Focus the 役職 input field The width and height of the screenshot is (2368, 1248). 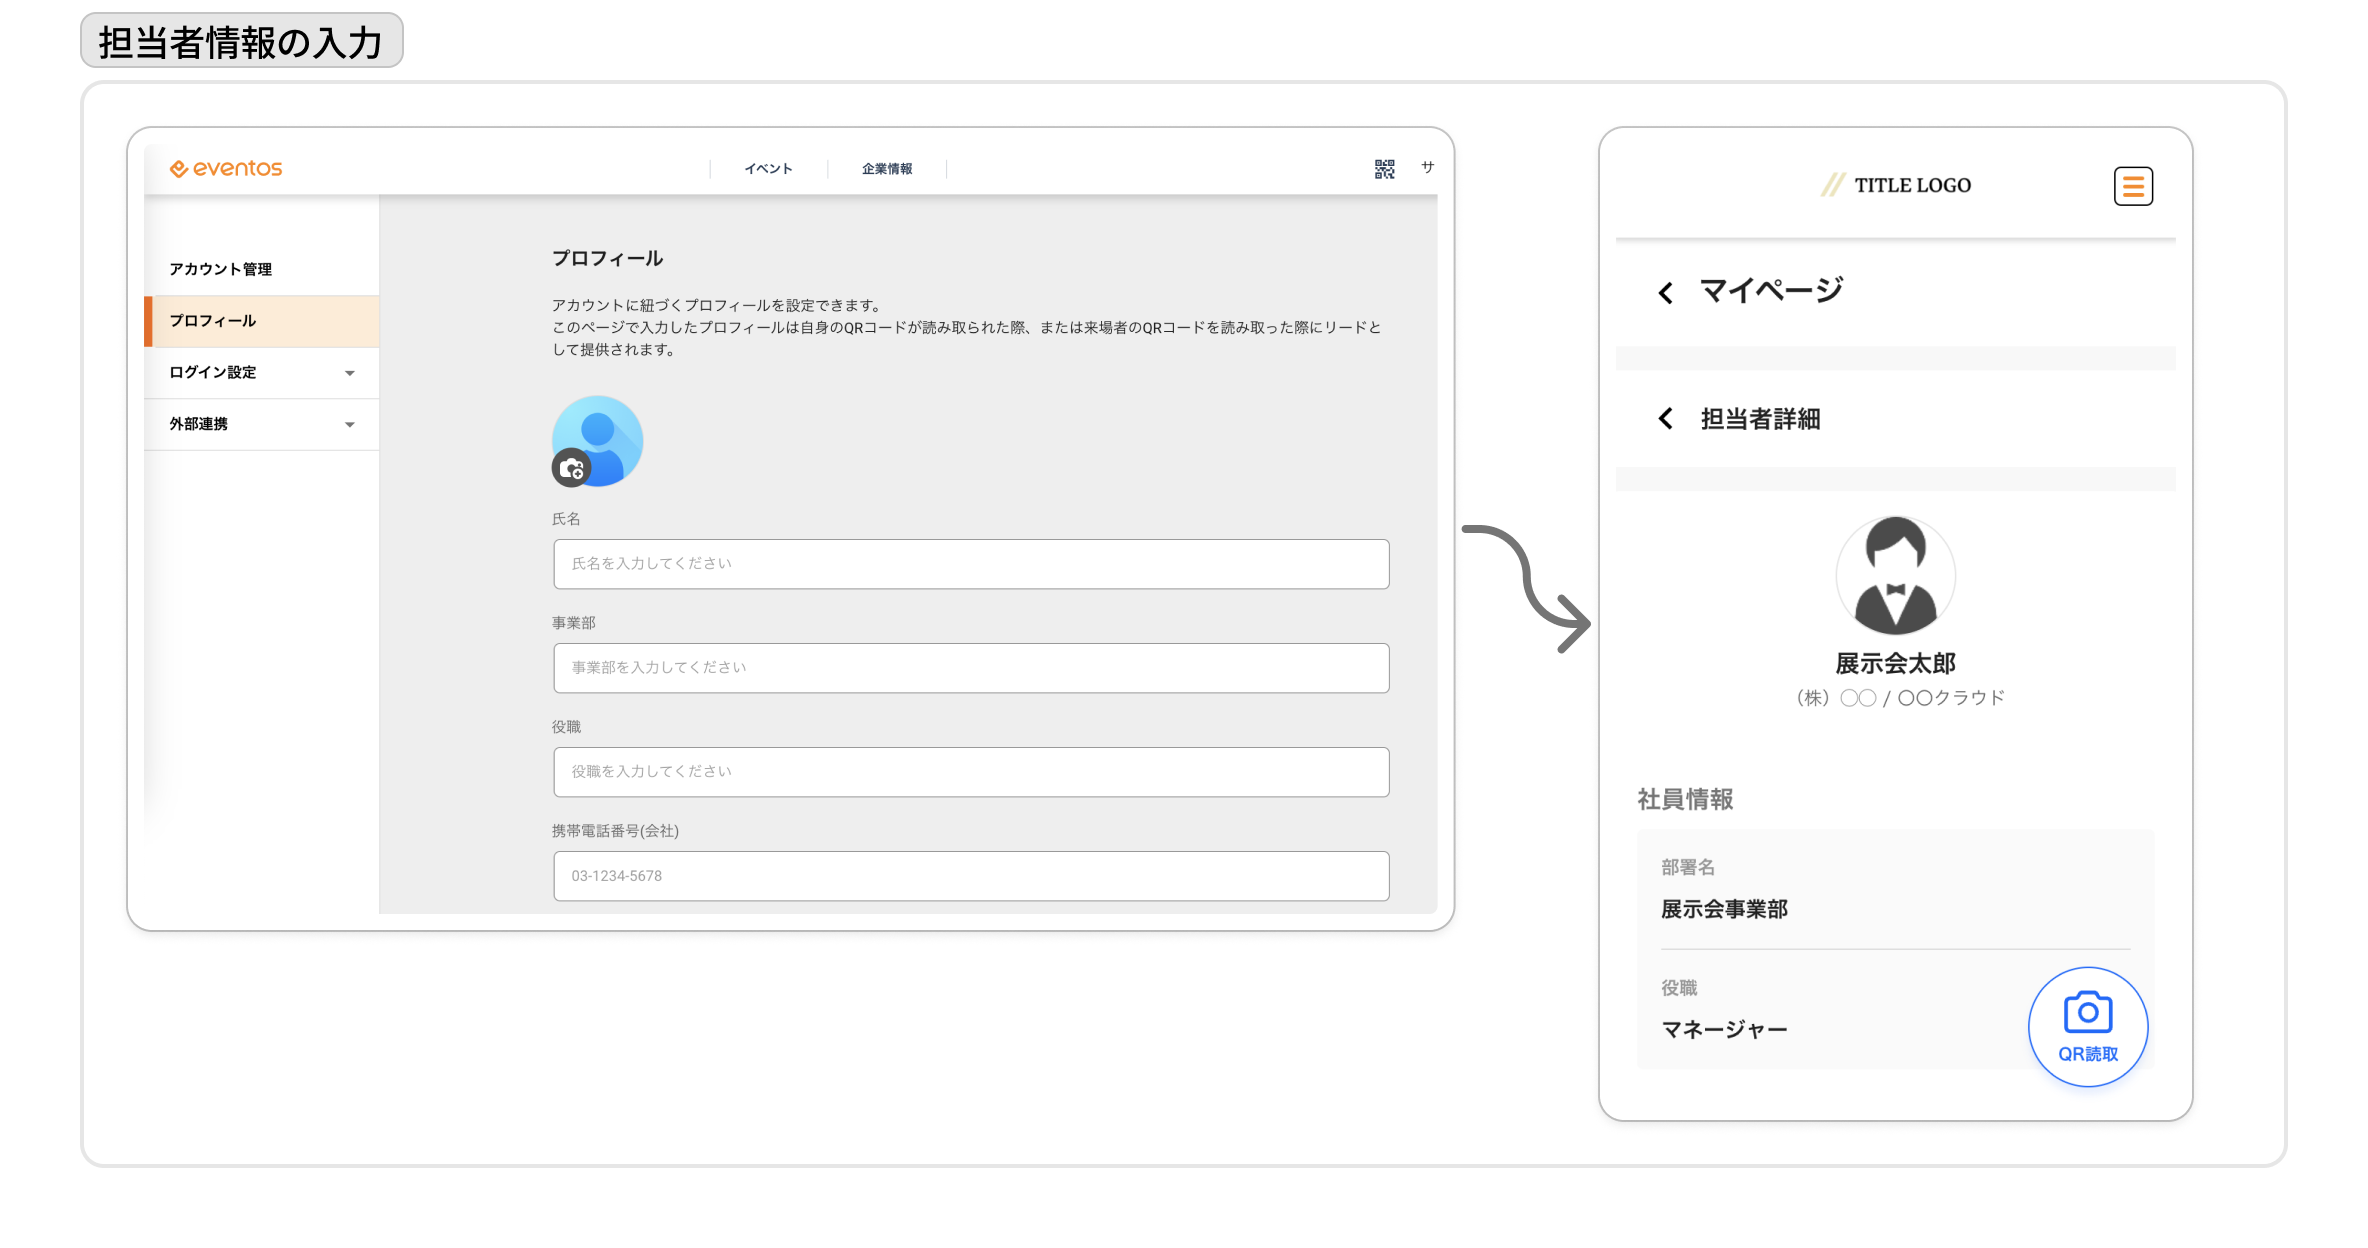[971, 772]
